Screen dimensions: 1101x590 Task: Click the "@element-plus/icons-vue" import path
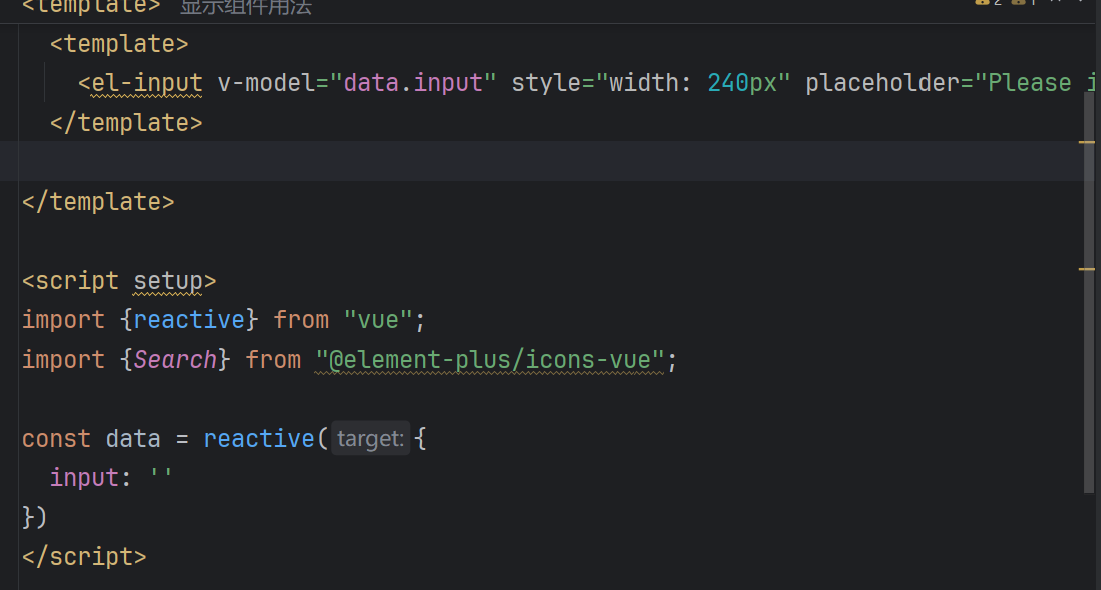489,360
